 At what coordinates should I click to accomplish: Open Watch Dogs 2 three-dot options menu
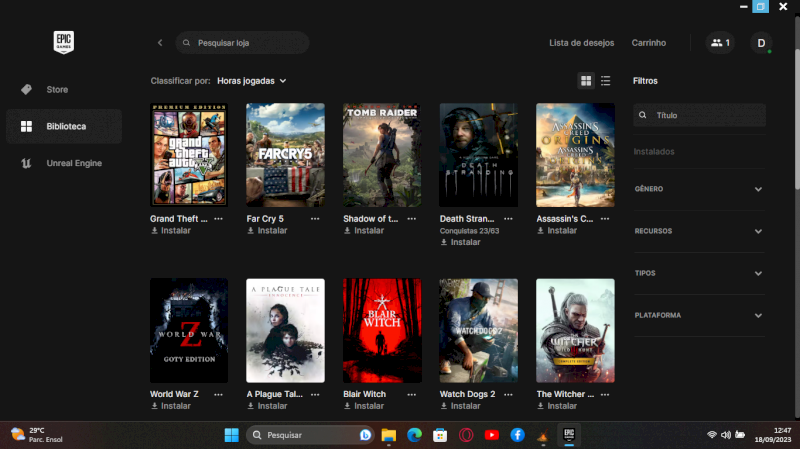508,394
